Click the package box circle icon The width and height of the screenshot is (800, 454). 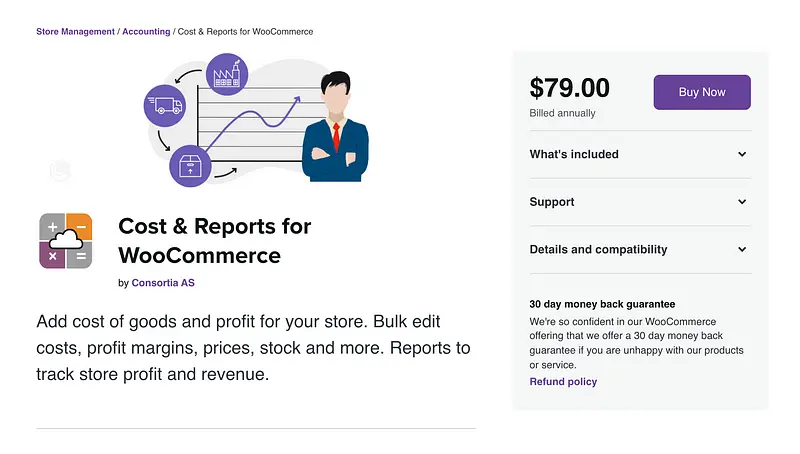pos(189,165)
